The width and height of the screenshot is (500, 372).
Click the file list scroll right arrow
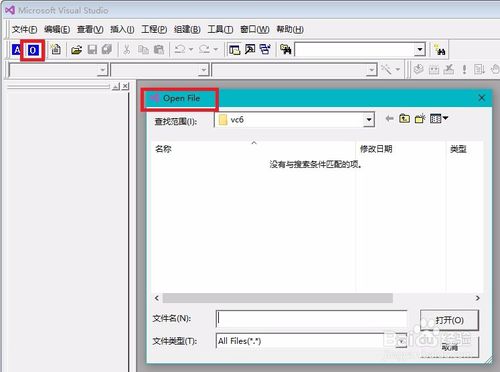click(478, 298)
